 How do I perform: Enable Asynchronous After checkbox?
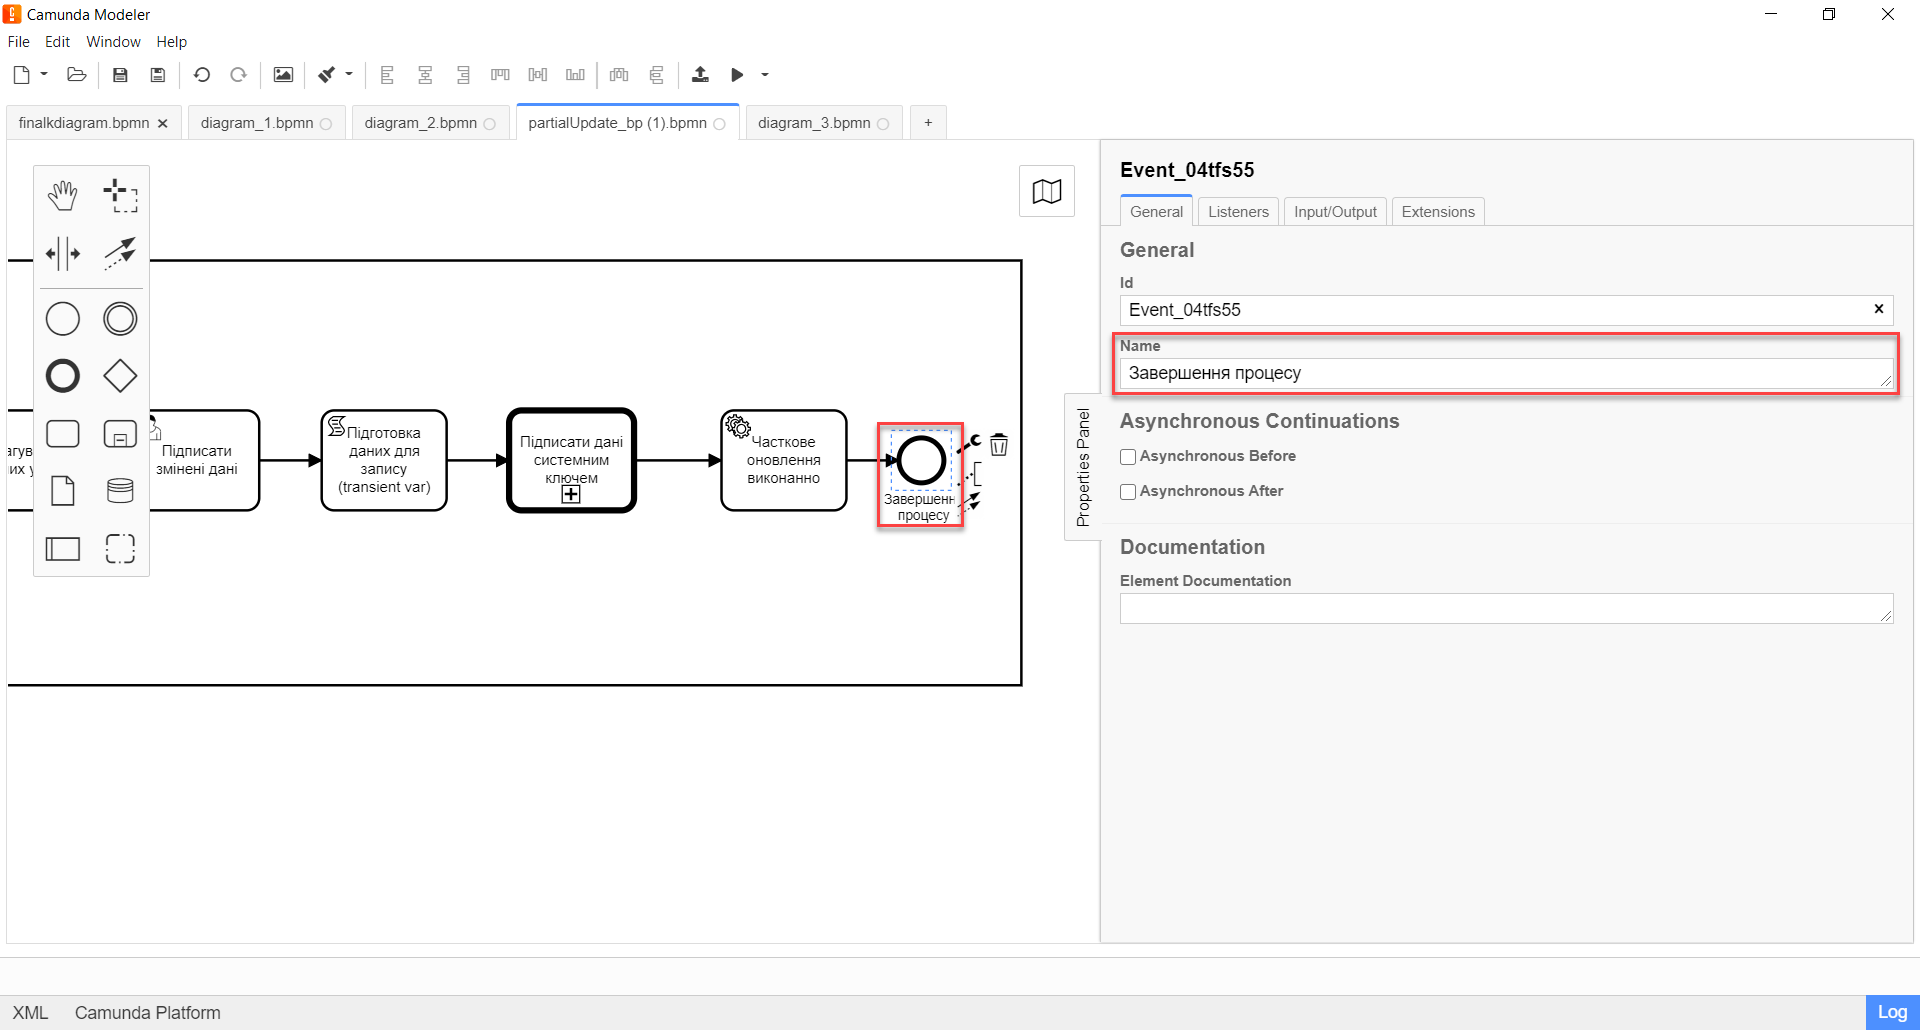point(1128,491)
